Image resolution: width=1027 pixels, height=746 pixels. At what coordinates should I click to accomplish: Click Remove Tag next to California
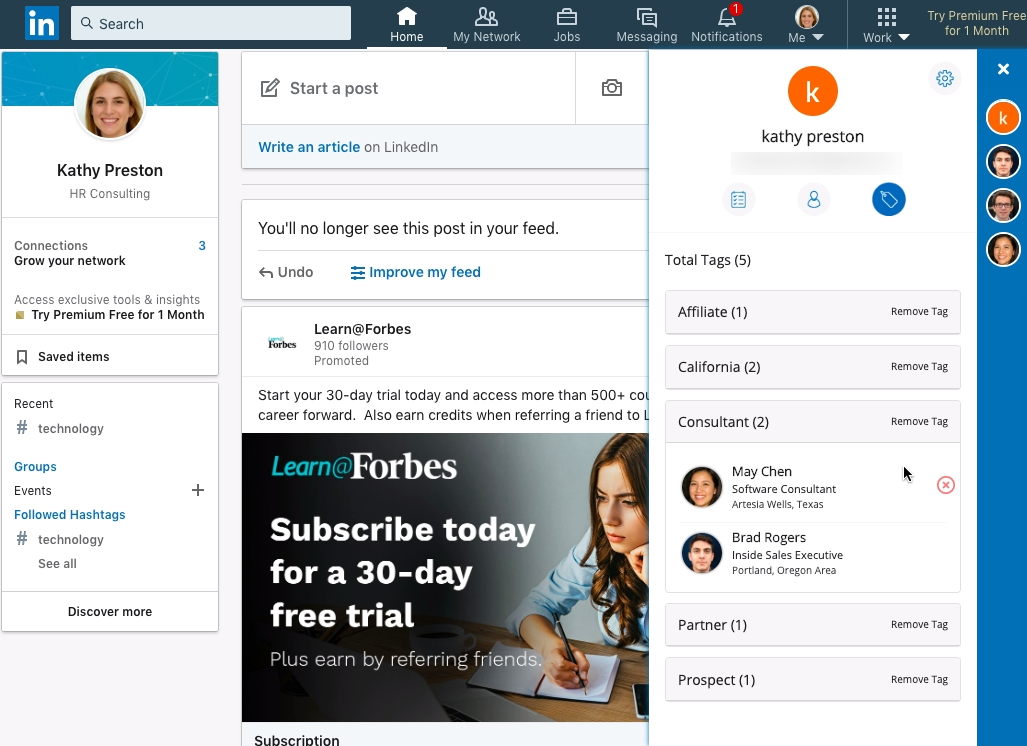918,366
